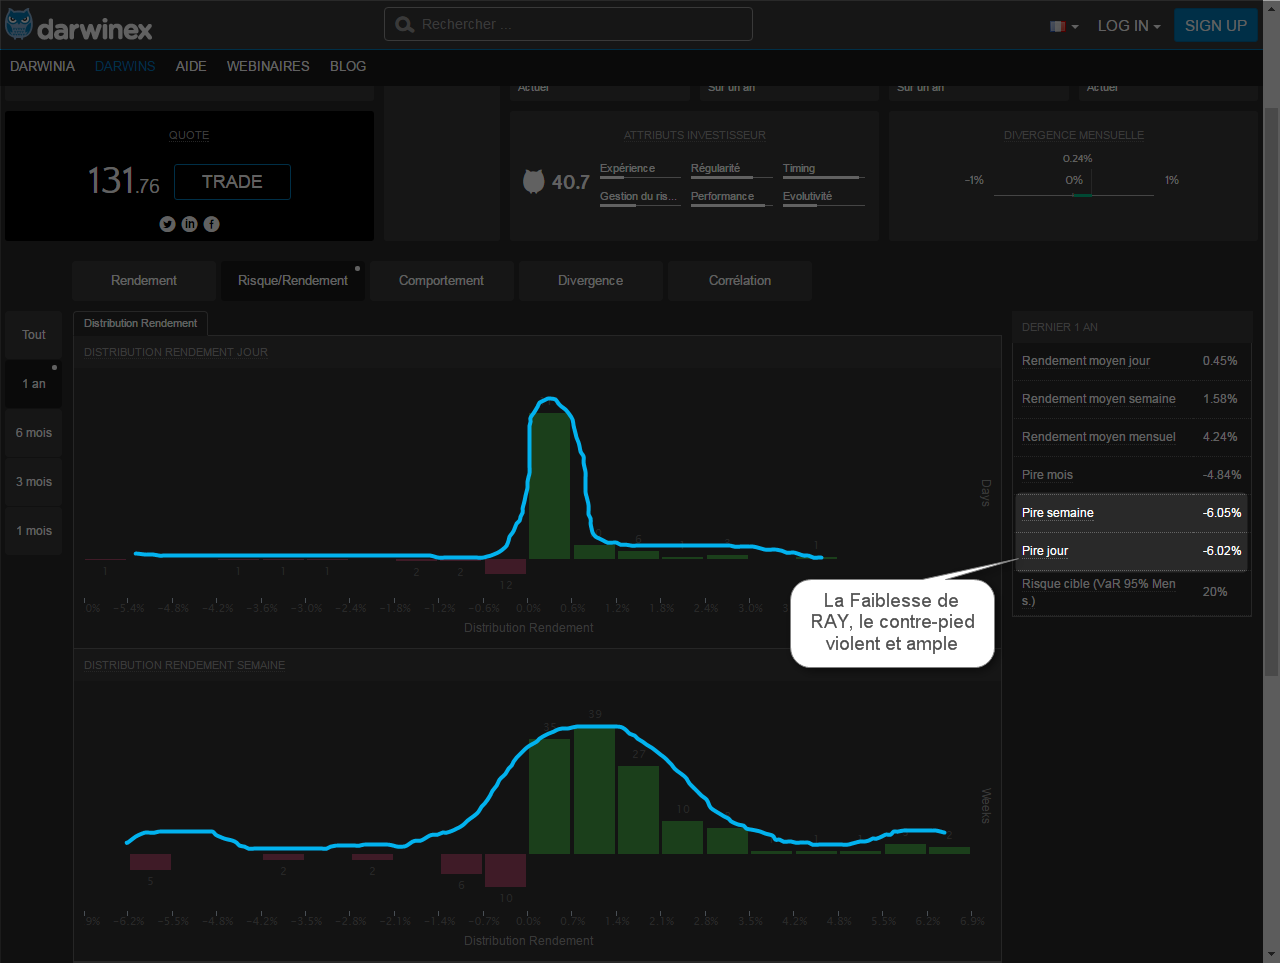1280x963 pixels.
Task: Share the quote on LinkedIn
Action: tap(189, 224)
